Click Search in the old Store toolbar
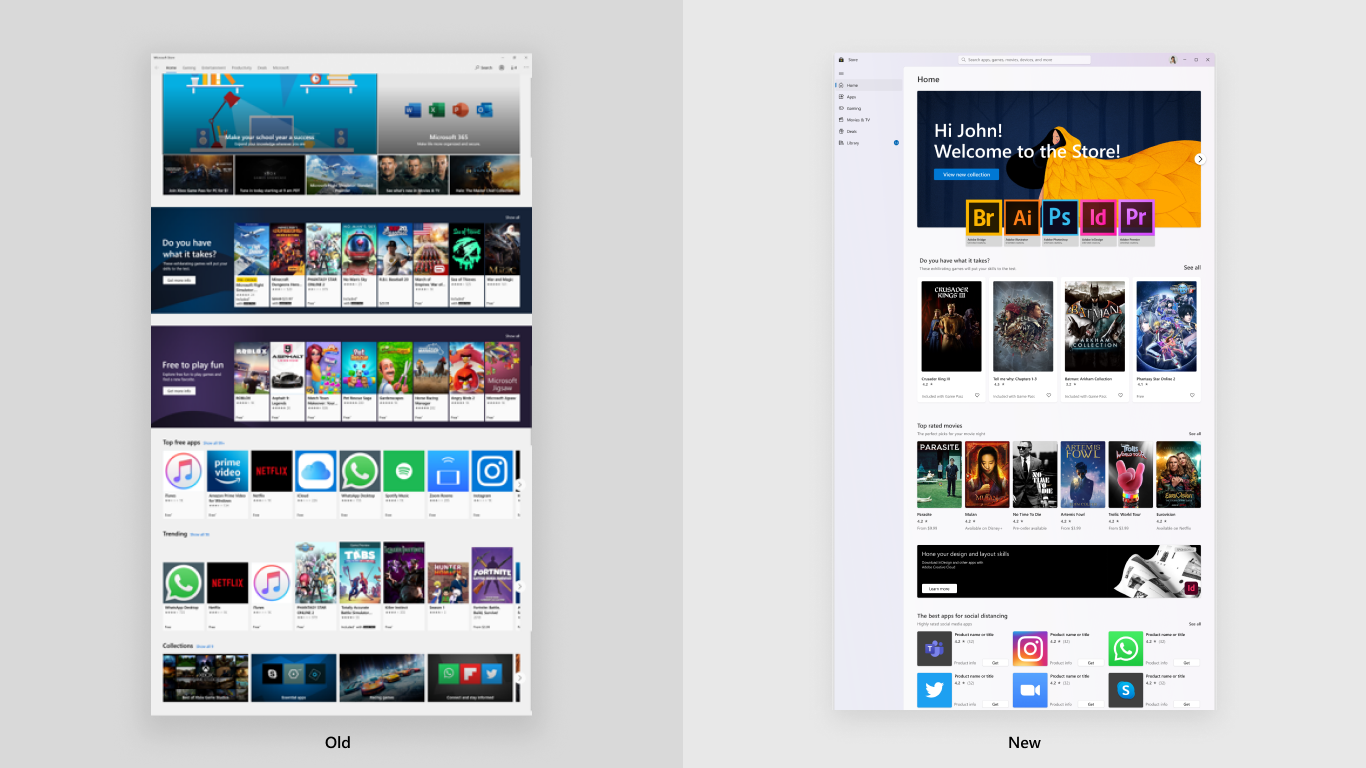1366x768 pixels. pyautogui.click(x=484, y=68)
